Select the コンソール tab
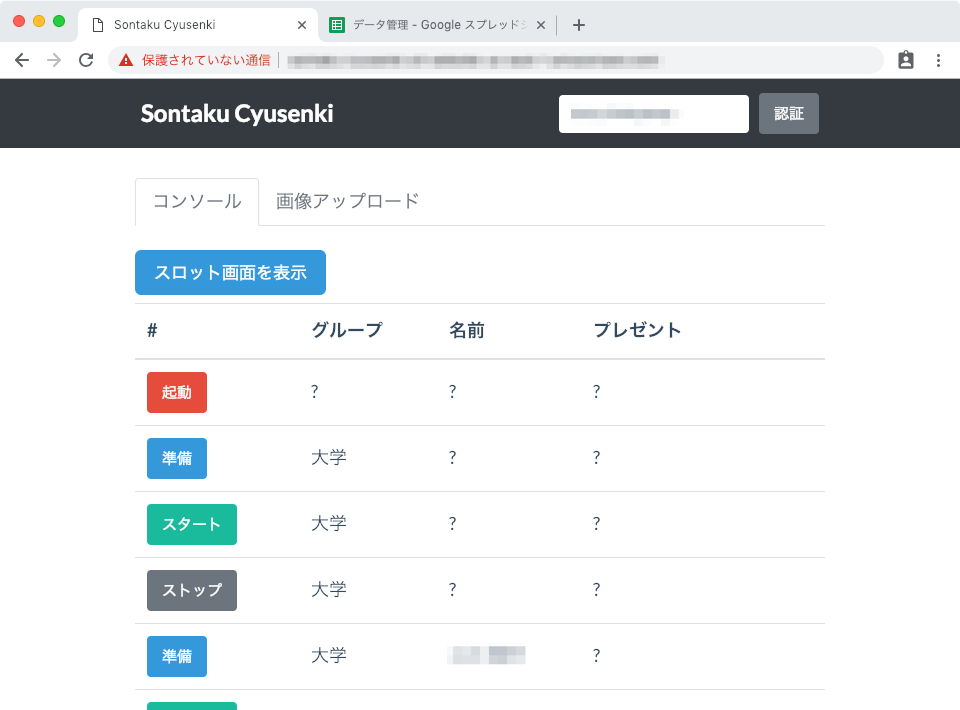The width and height of the screenshot is (960, 710). coord(196,201)
